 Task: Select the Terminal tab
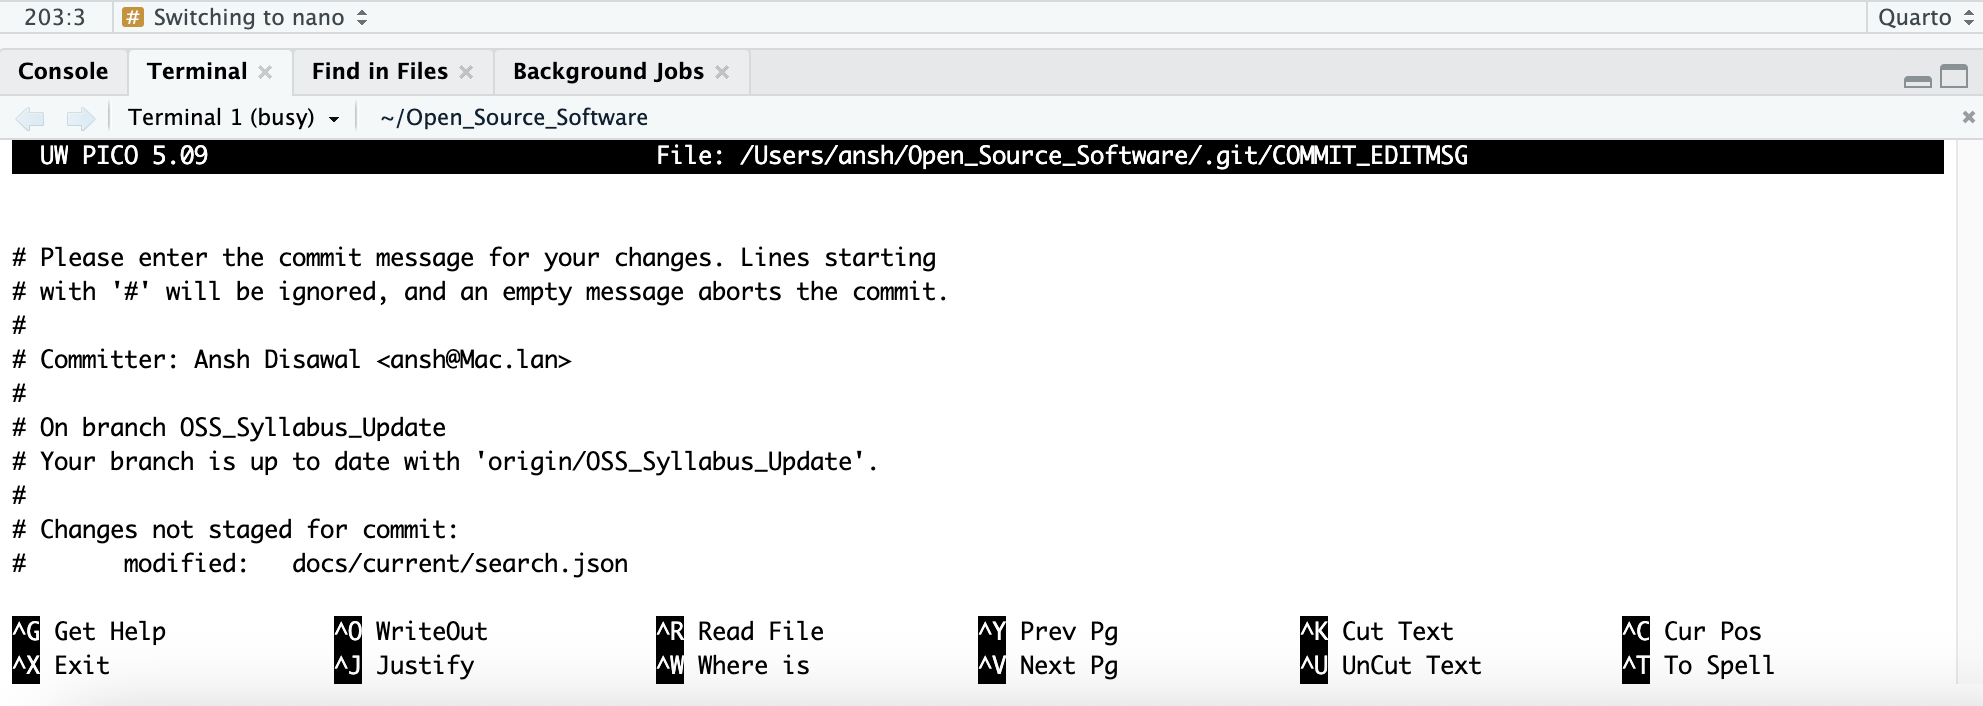196,72
